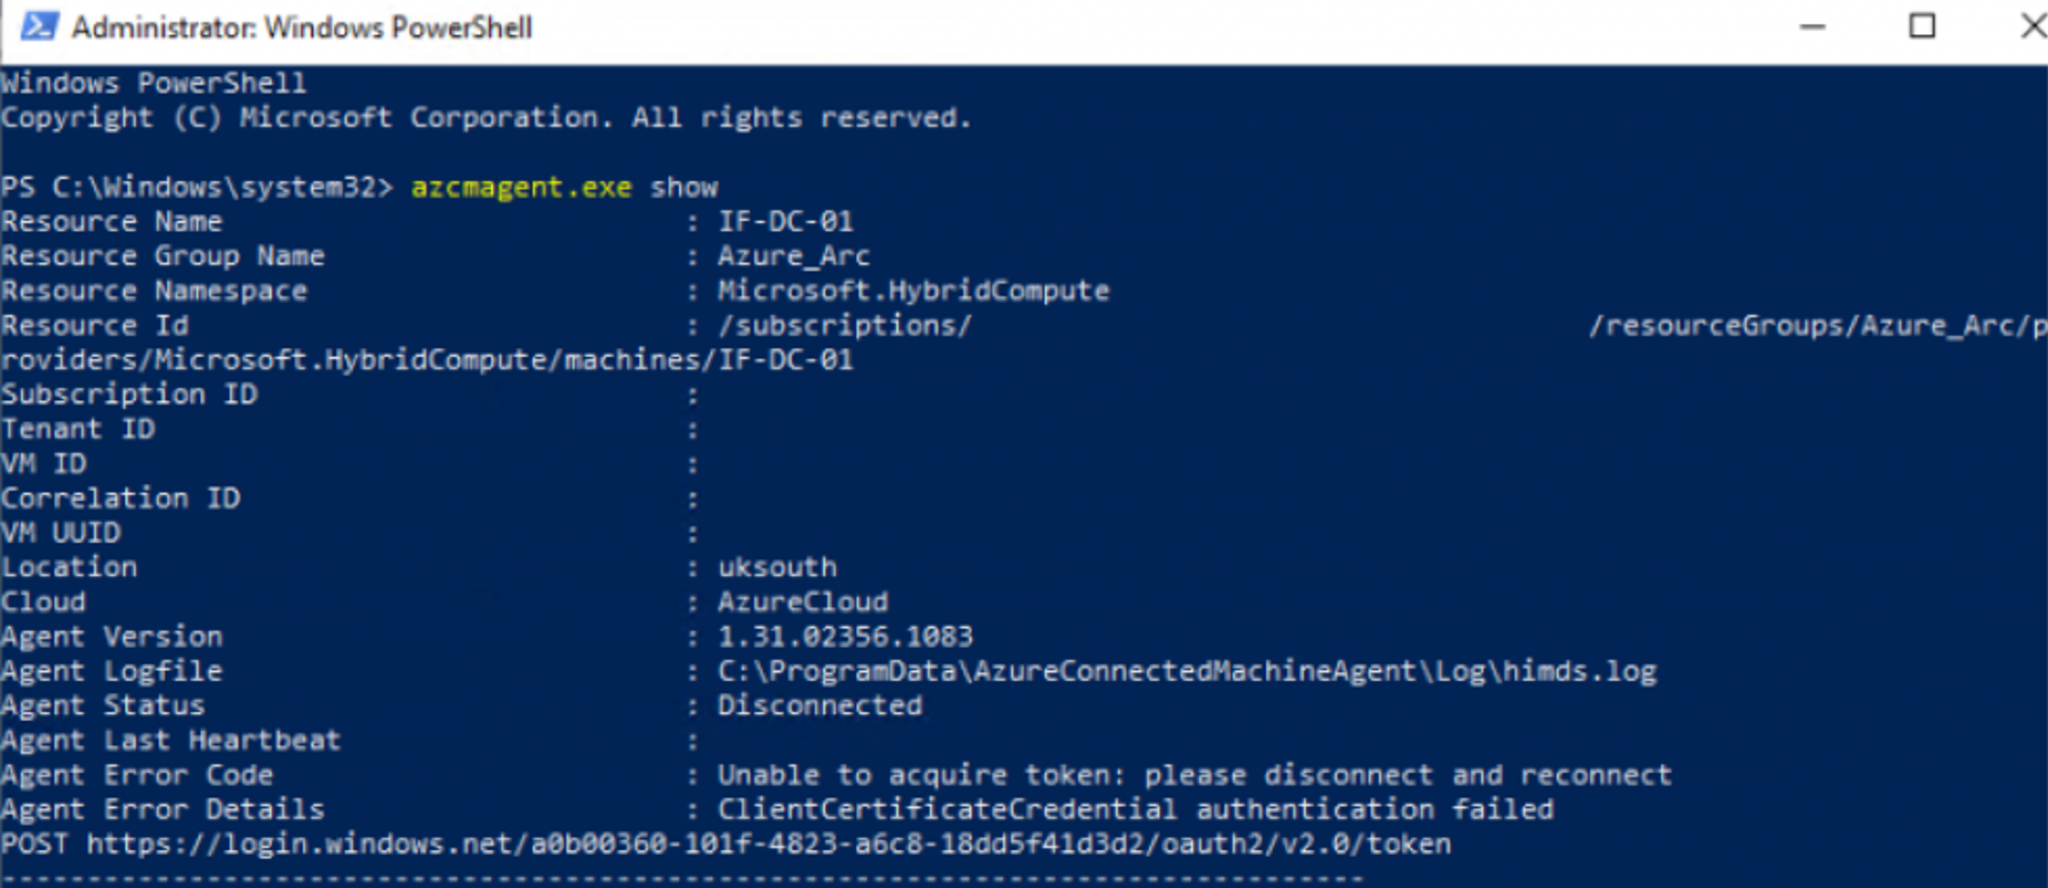Click the resource name value 'IF-DC-01'

coord(785,221)
